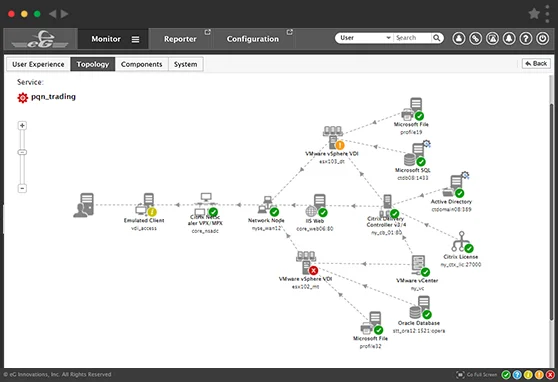Select the Citrix Delivery Controller node

coord(388,206)
